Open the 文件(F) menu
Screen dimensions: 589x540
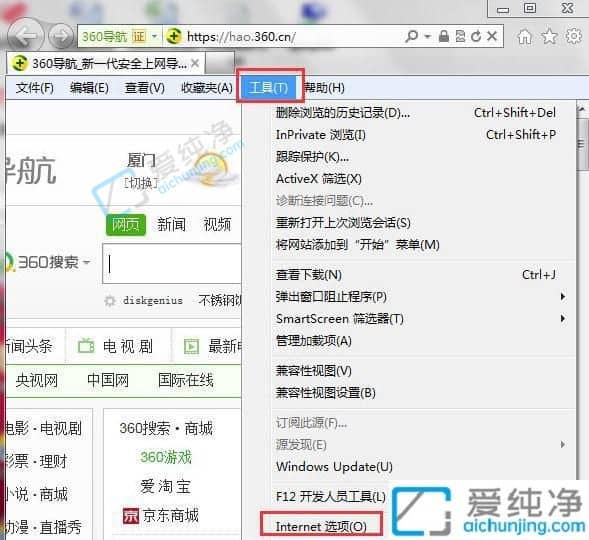[x=34, y=88]
